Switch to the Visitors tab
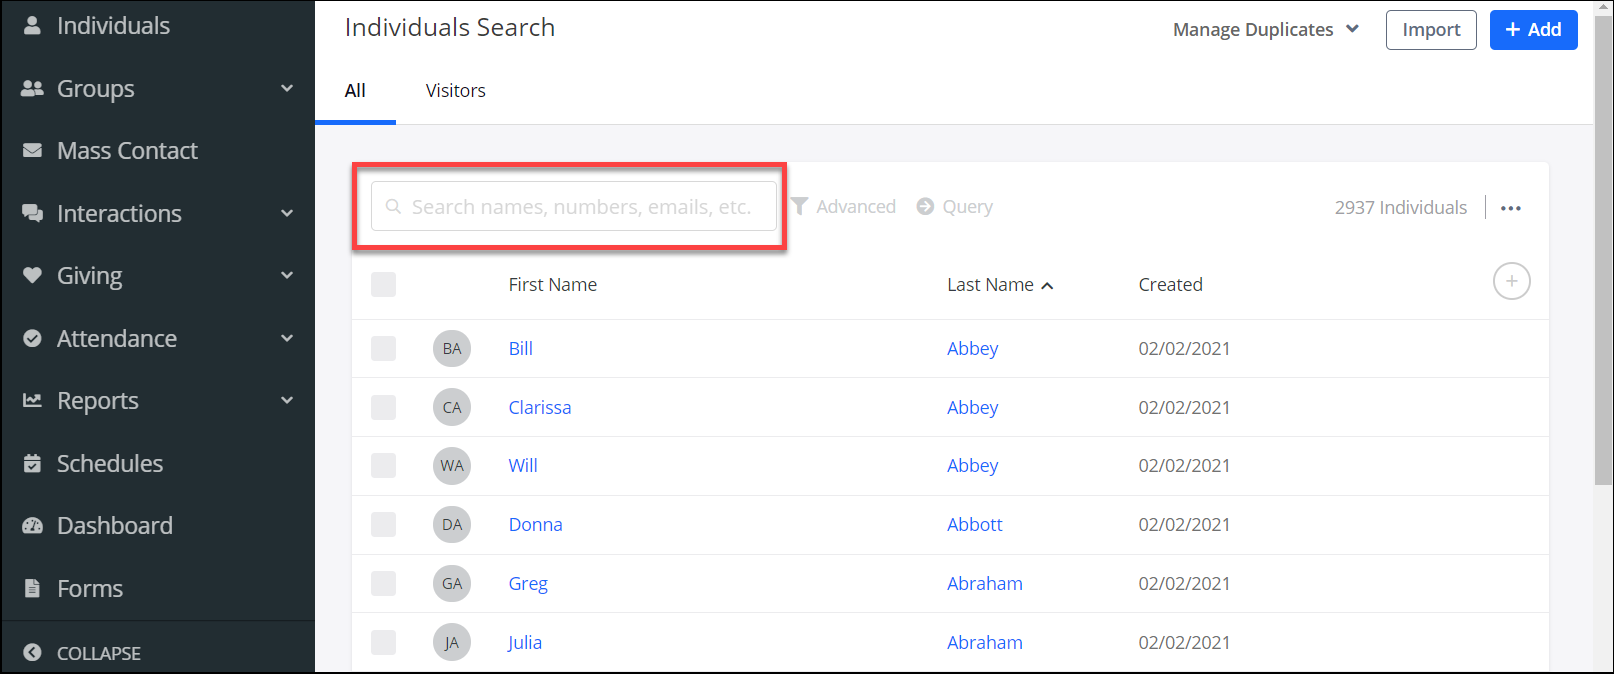The height and width of the screenshot is (674, 1614). [x=455, y=91]
